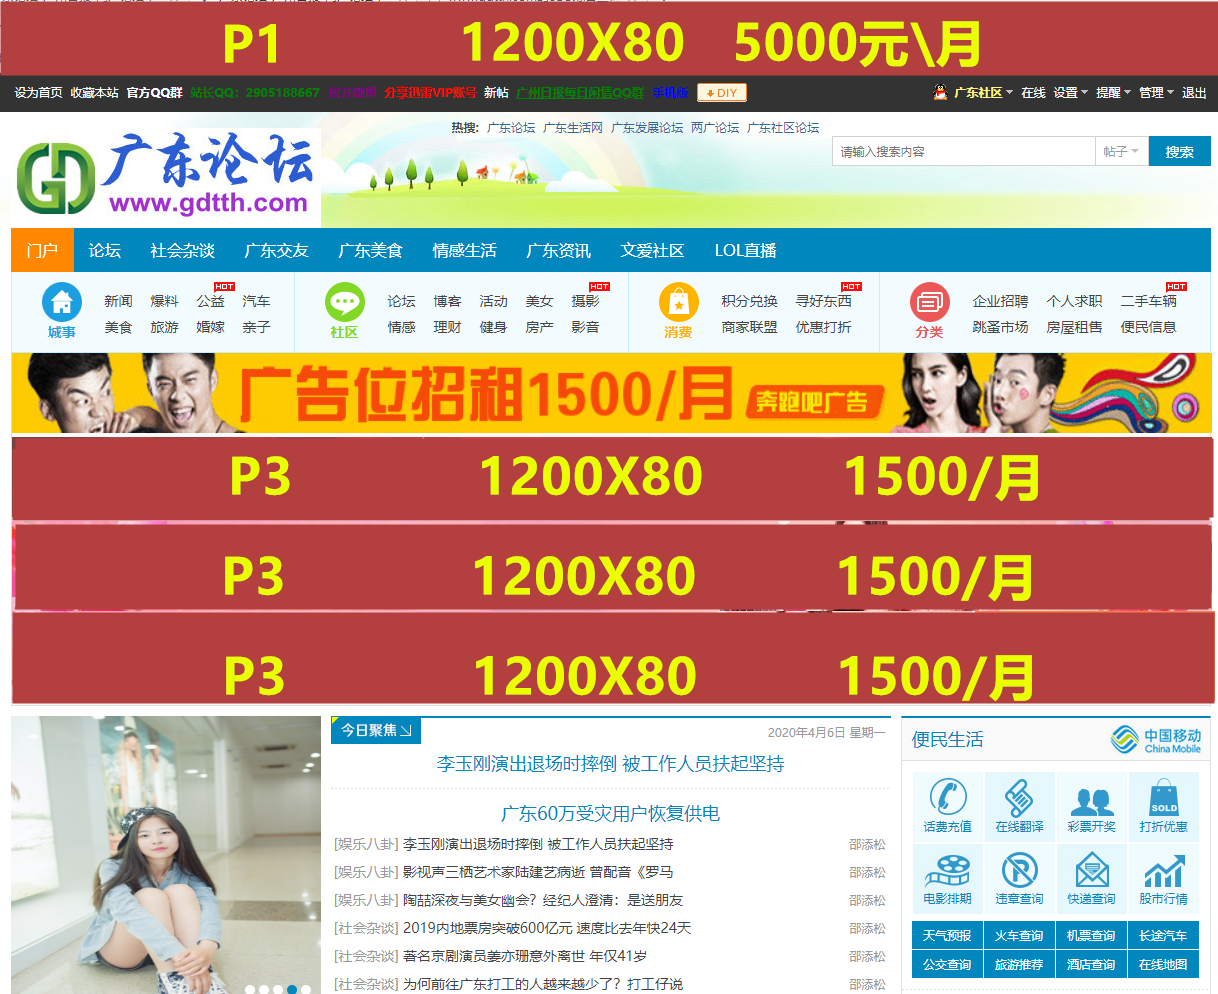Focus the search input field
This screenshot has width=1218, height=994.
pyautogui.click(x=964, y=151)
